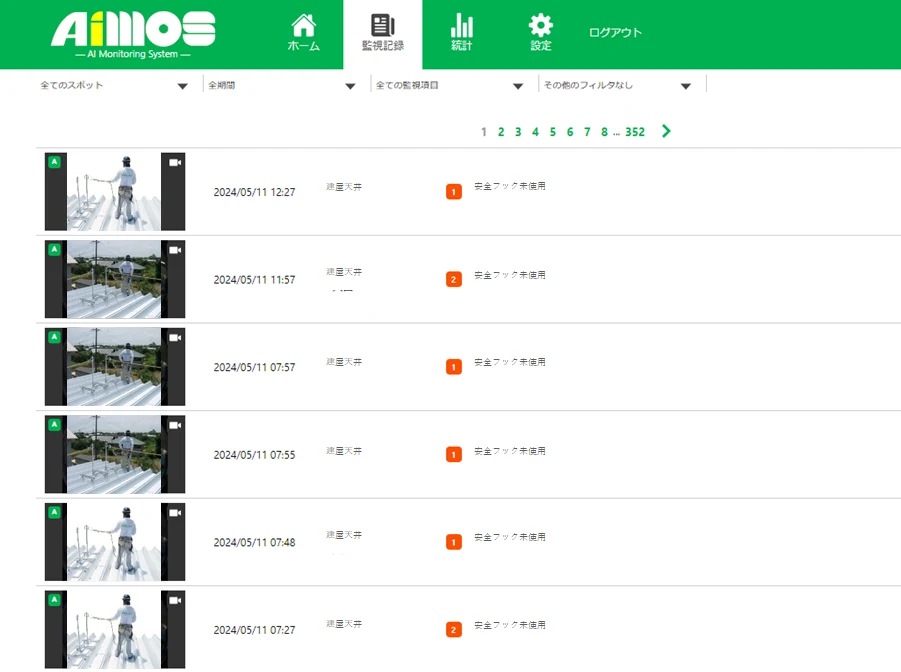Click 安全フック未使用 label on 07:57 record
Screen dimensions: 901x672
(x=510, y=362)
